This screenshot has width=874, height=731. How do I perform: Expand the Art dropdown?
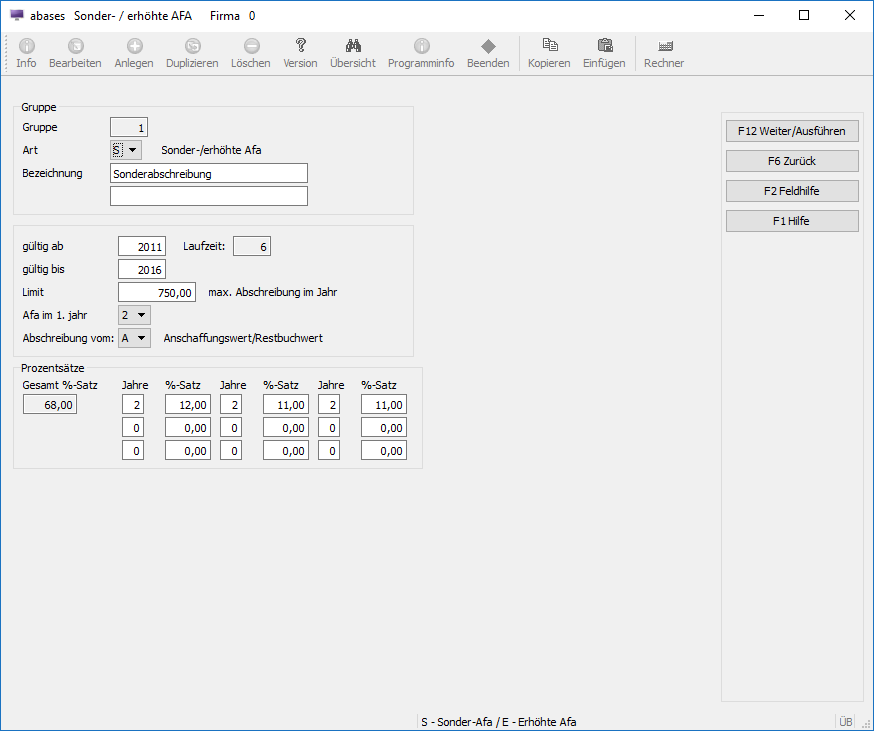coord(134,150)
